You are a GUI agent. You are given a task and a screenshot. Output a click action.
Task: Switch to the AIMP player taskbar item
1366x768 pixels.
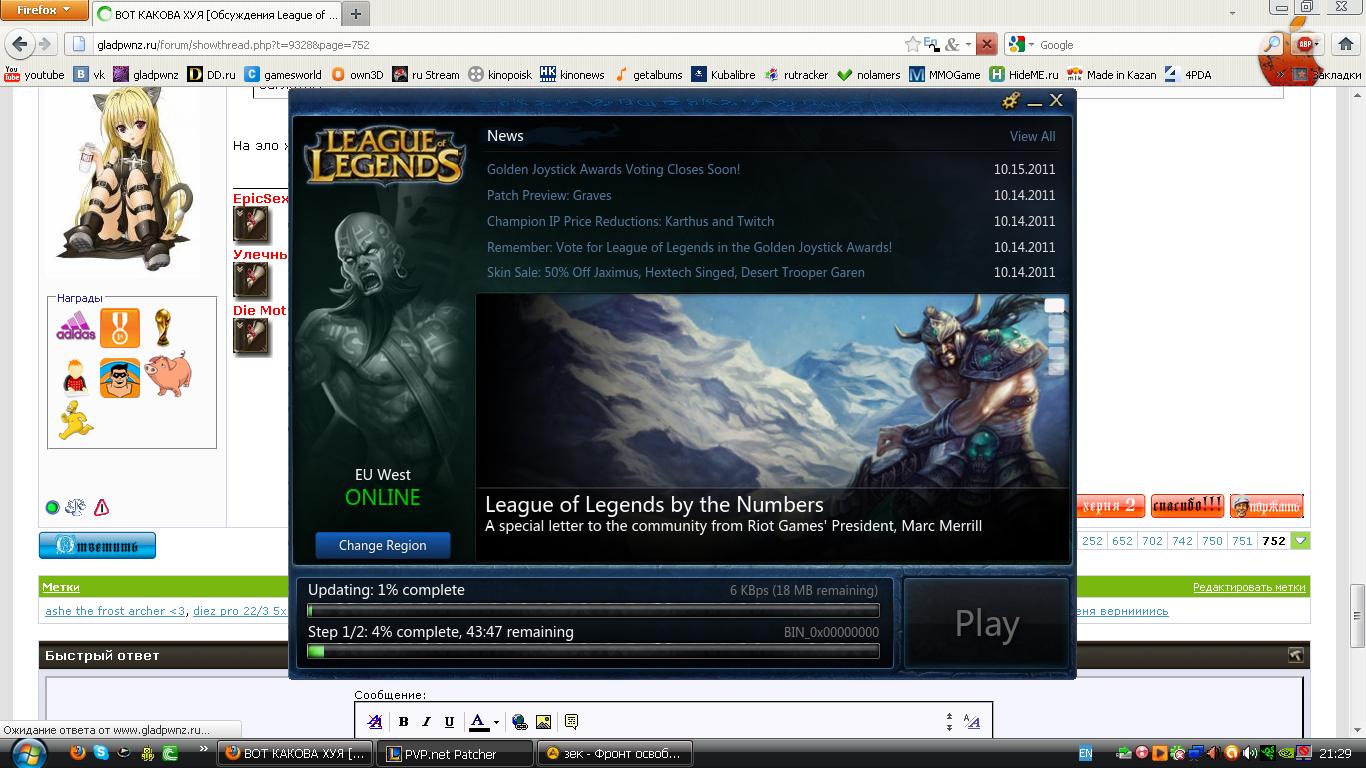pos(615,754)
